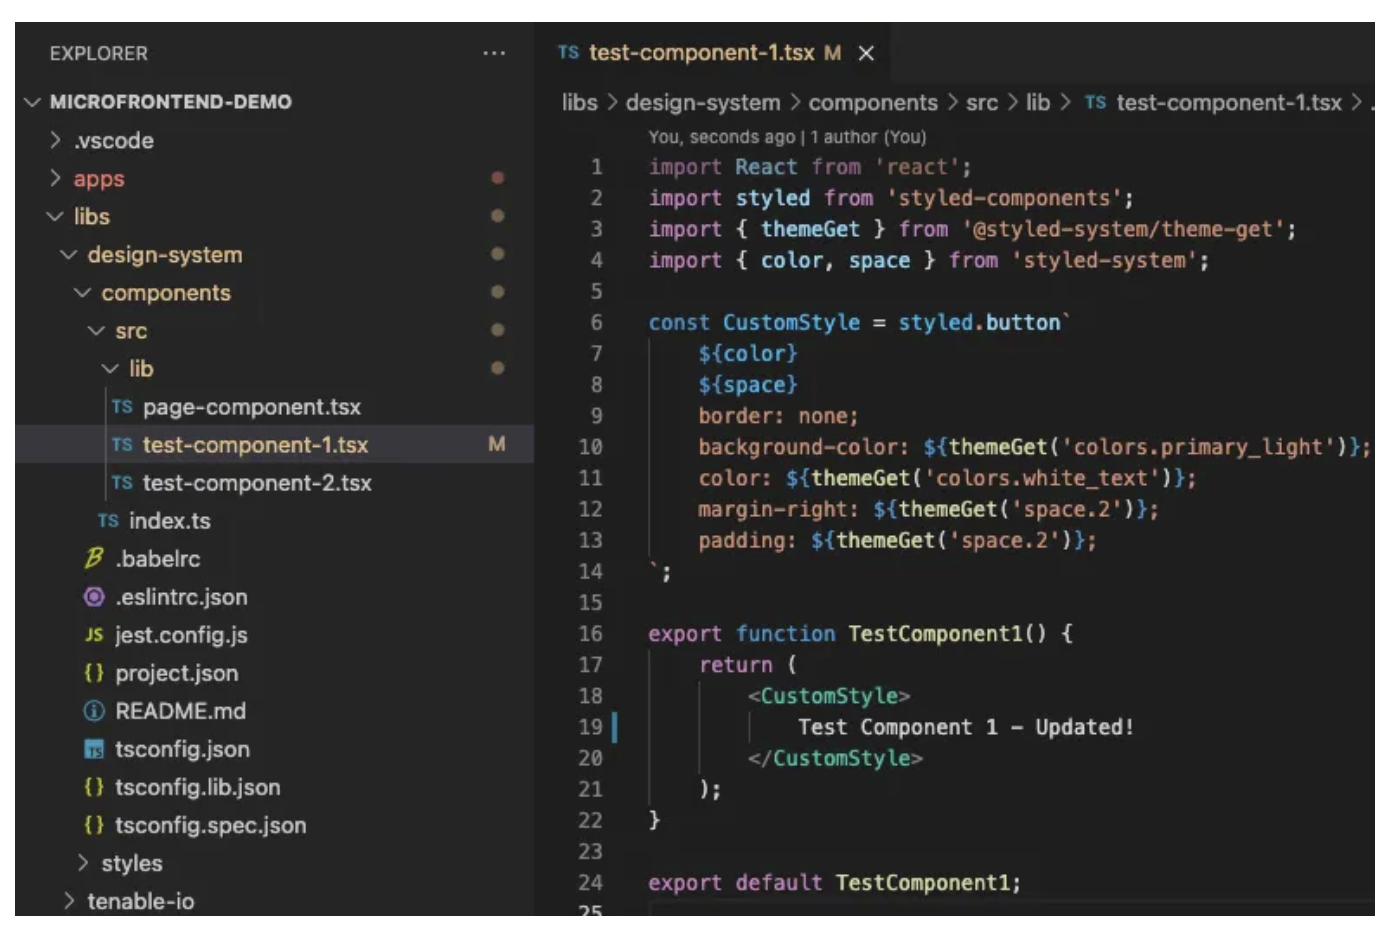Viewport: 1390px width, 934px height.
Task: Open the Explorer more actions ellipsis
Action: 494,53
